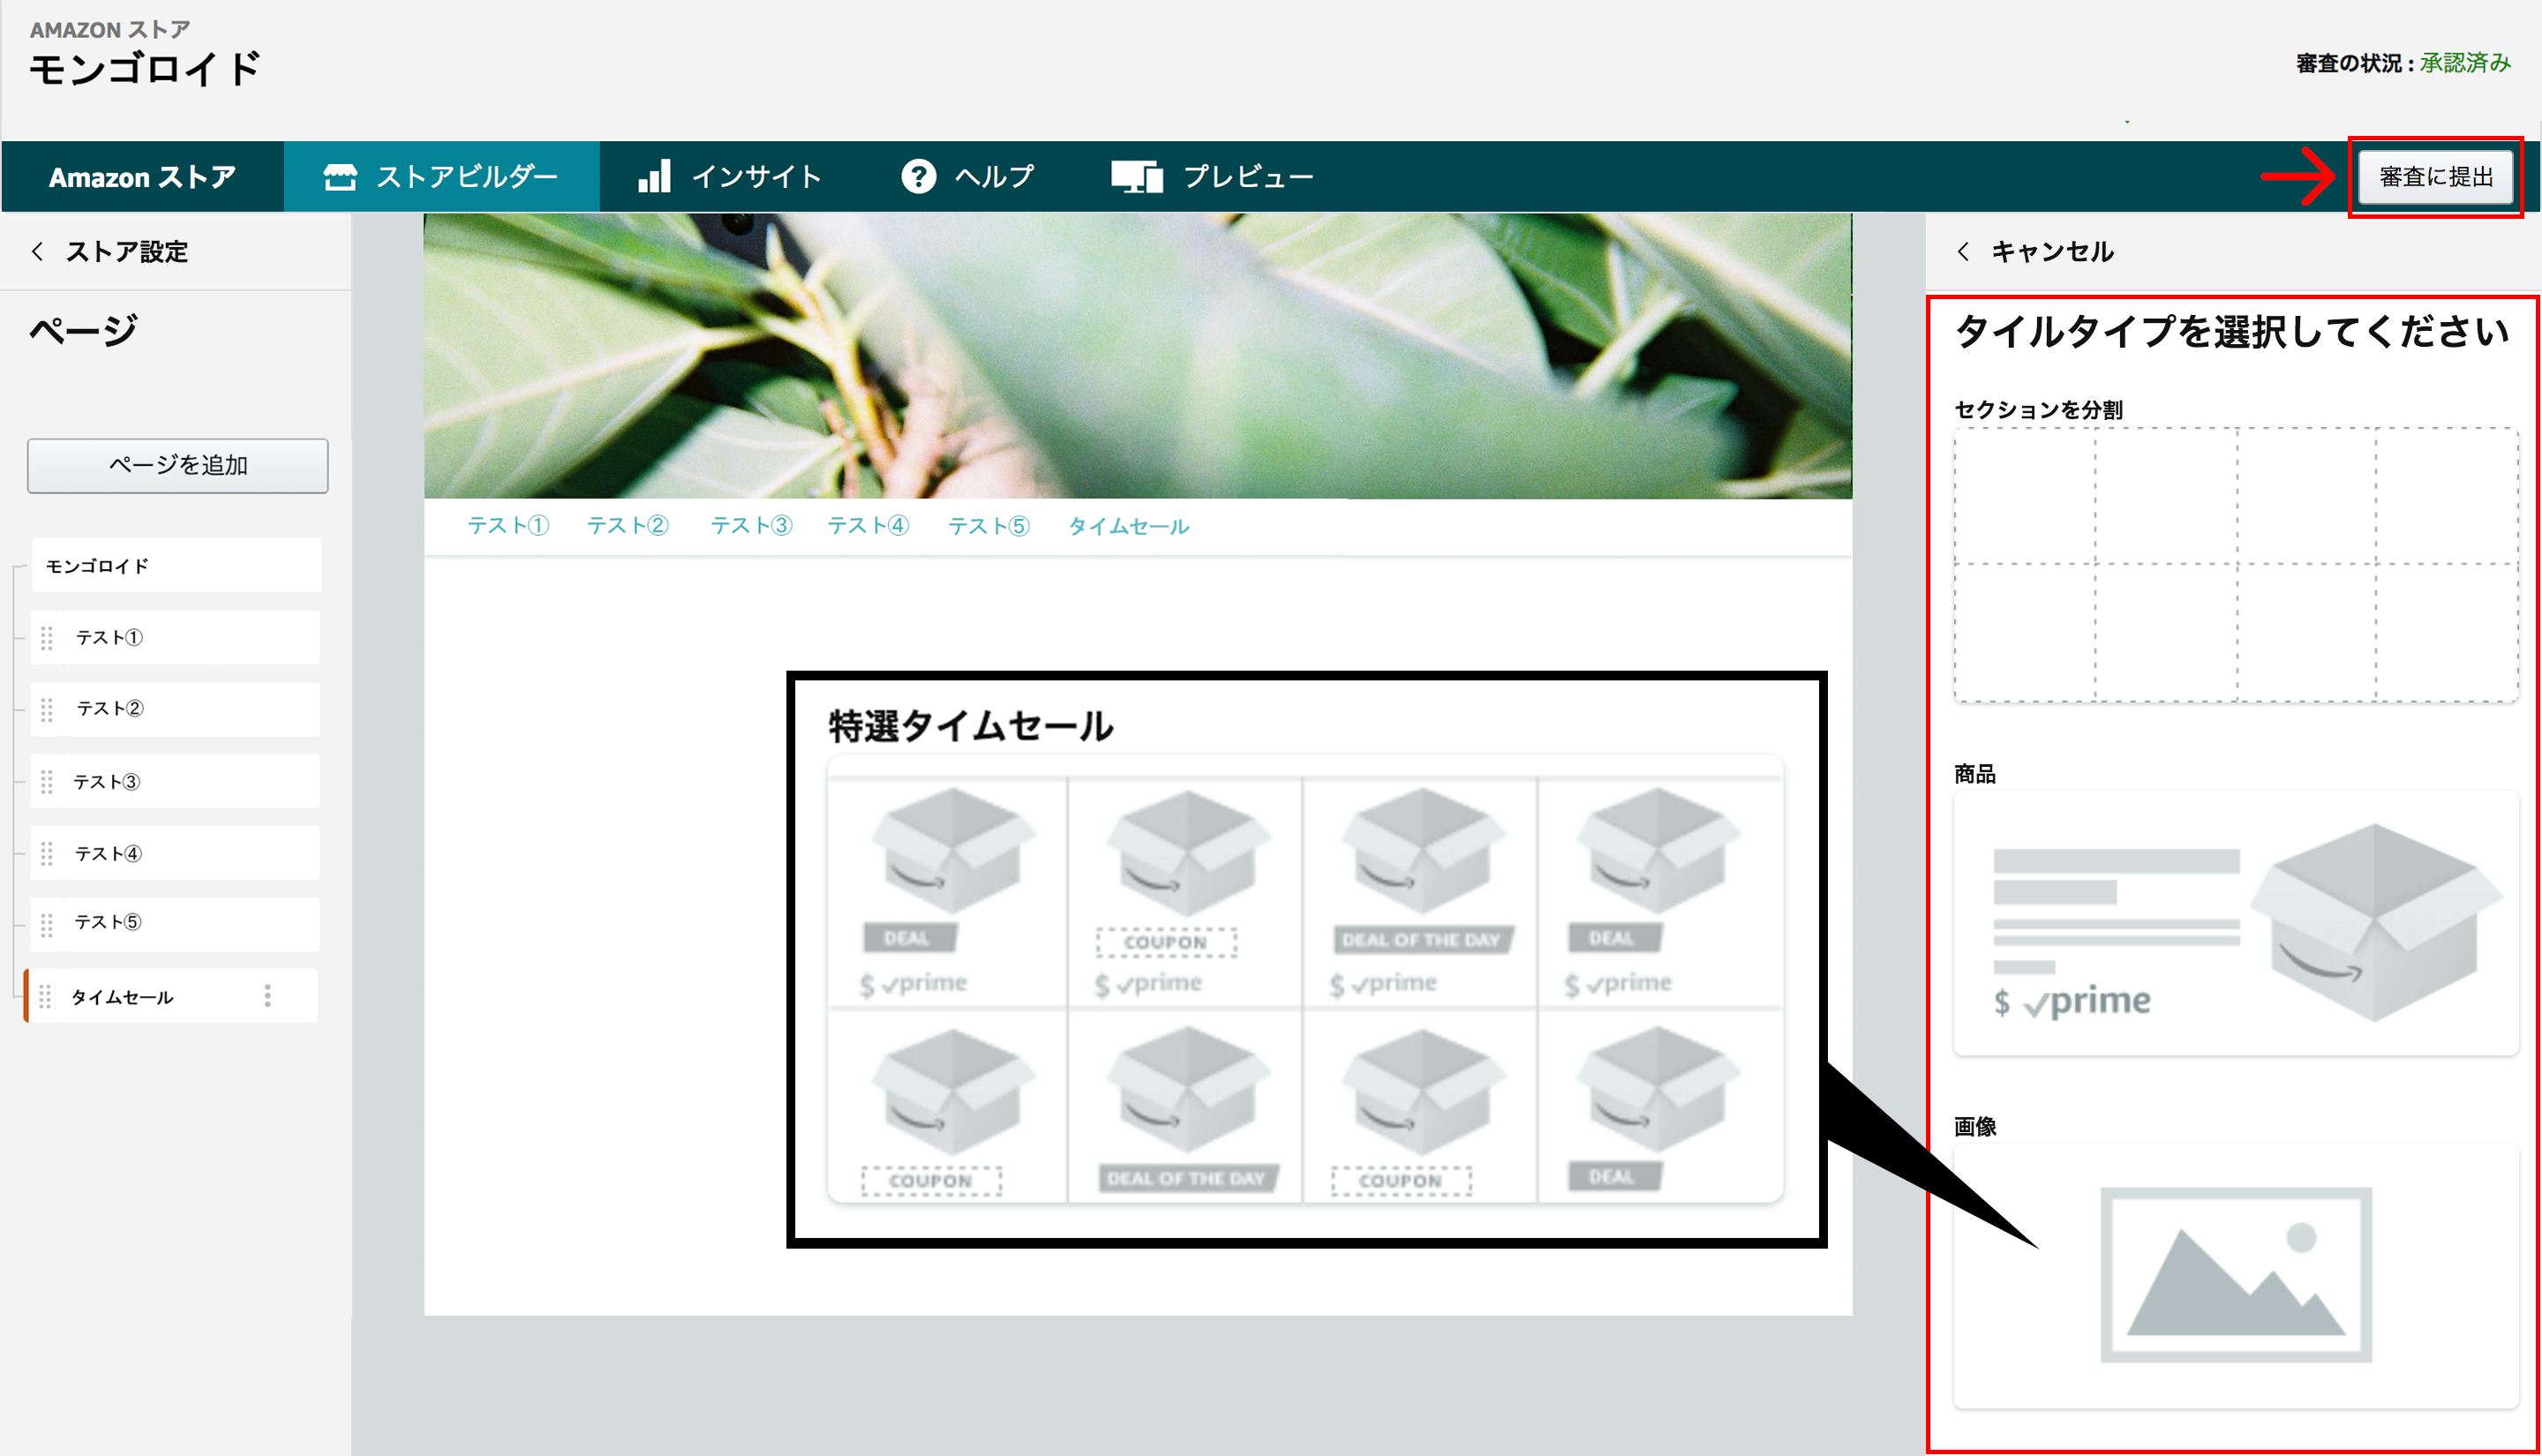Screen dimensions: 2542x1456
Task: Click the bar chart icon beside インサイト
Action: (x=654, y=176)
